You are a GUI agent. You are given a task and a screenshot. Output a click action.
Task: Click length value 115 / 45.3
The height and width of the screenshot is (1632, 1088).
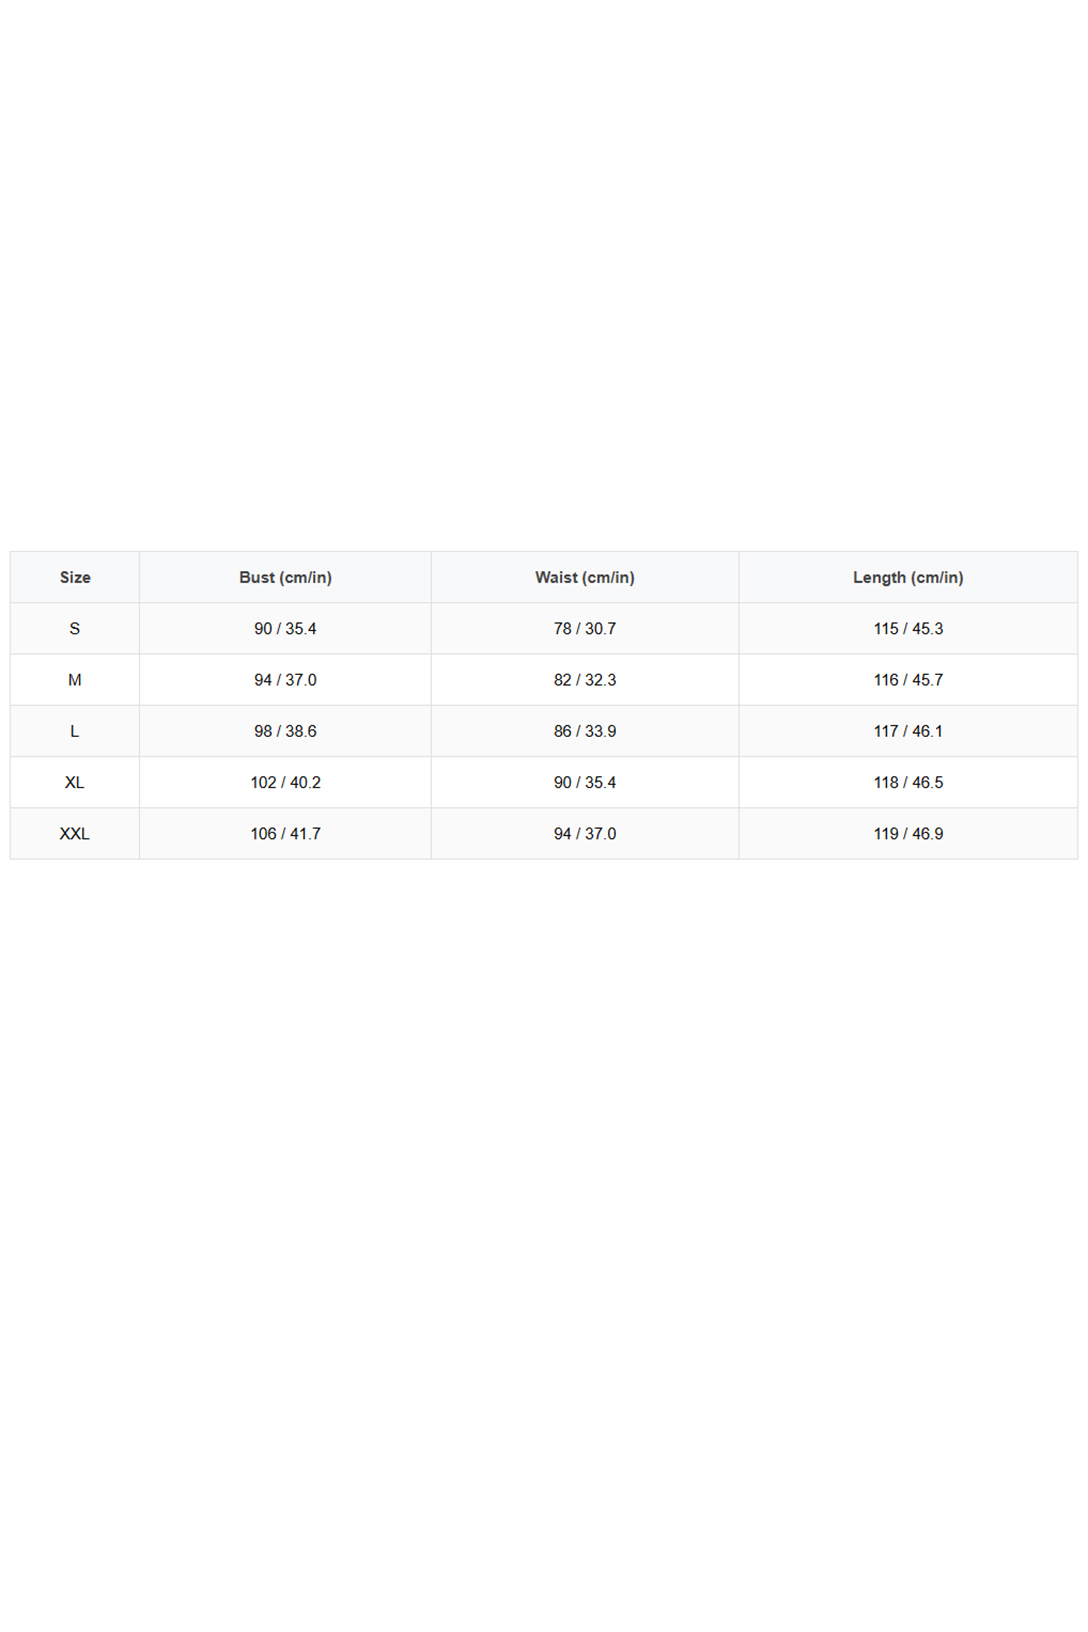point(908,629)
